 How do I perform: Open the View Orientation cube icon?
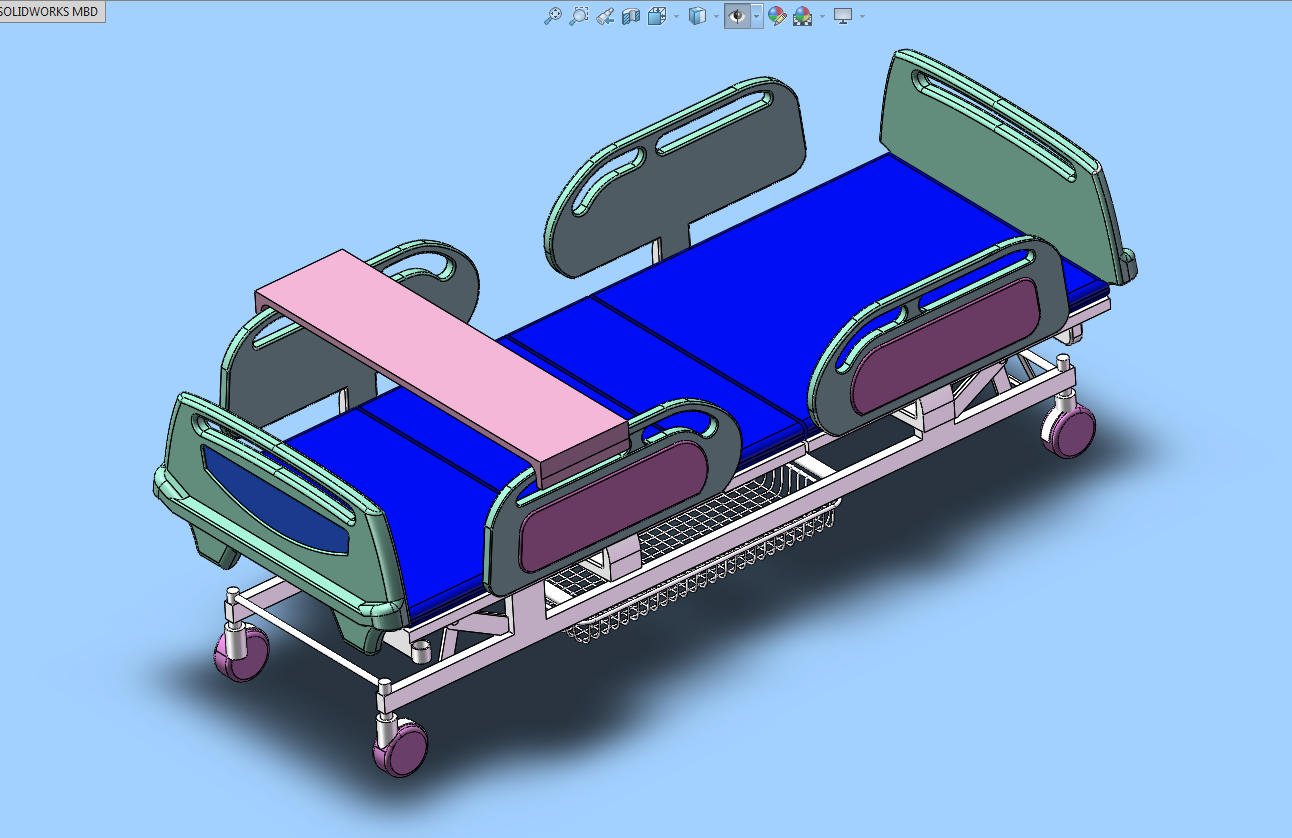click(x=657, y=16)
